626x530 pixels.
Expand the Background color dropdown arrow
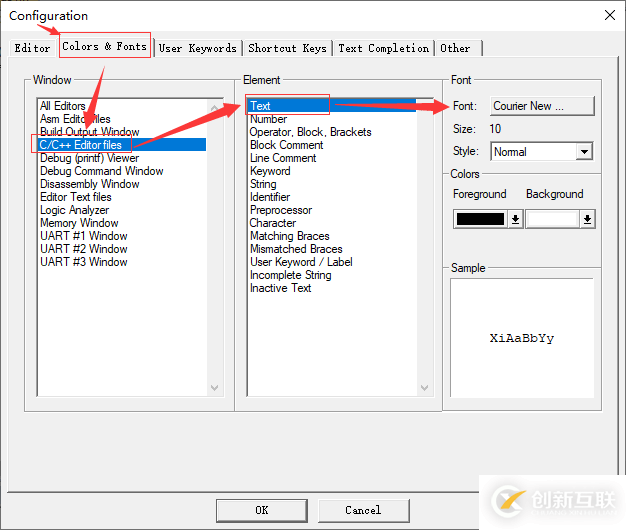(587, 219)
